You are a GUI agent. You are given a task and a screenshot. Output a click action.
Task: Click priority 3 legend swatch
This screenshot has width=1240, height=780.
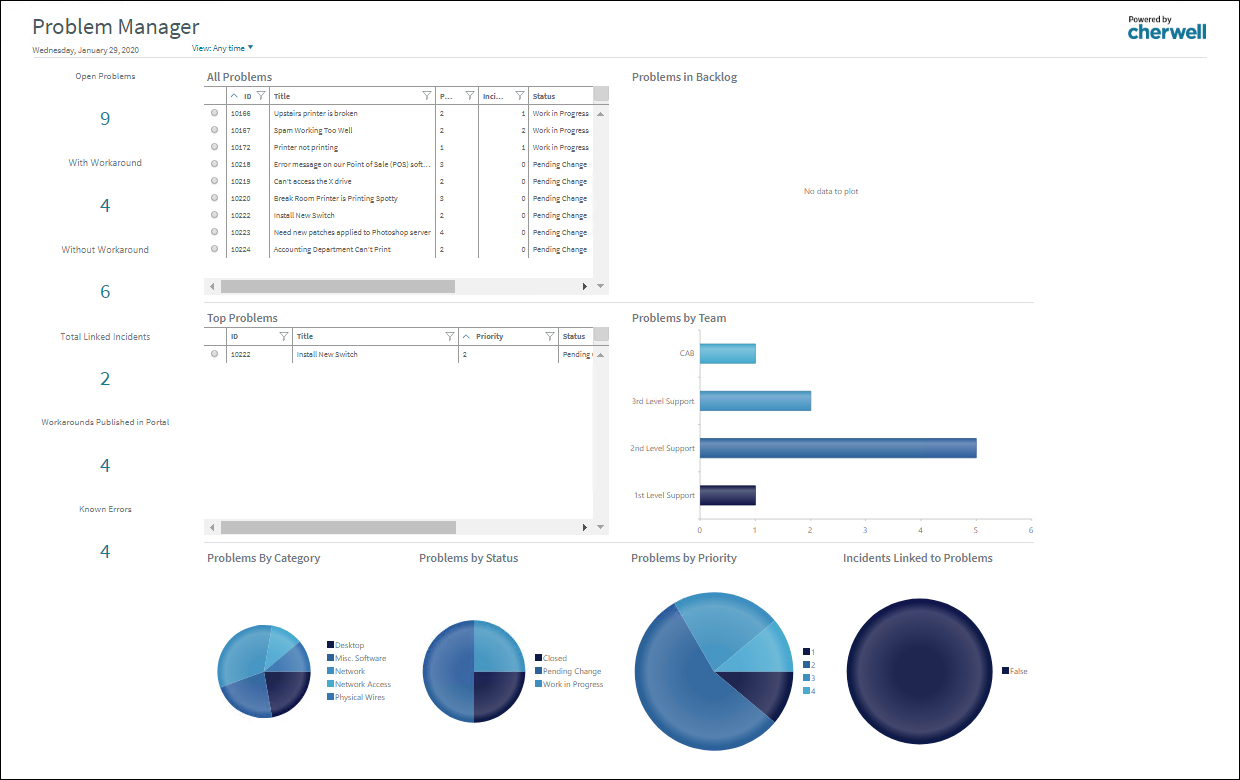pos(806,677)
